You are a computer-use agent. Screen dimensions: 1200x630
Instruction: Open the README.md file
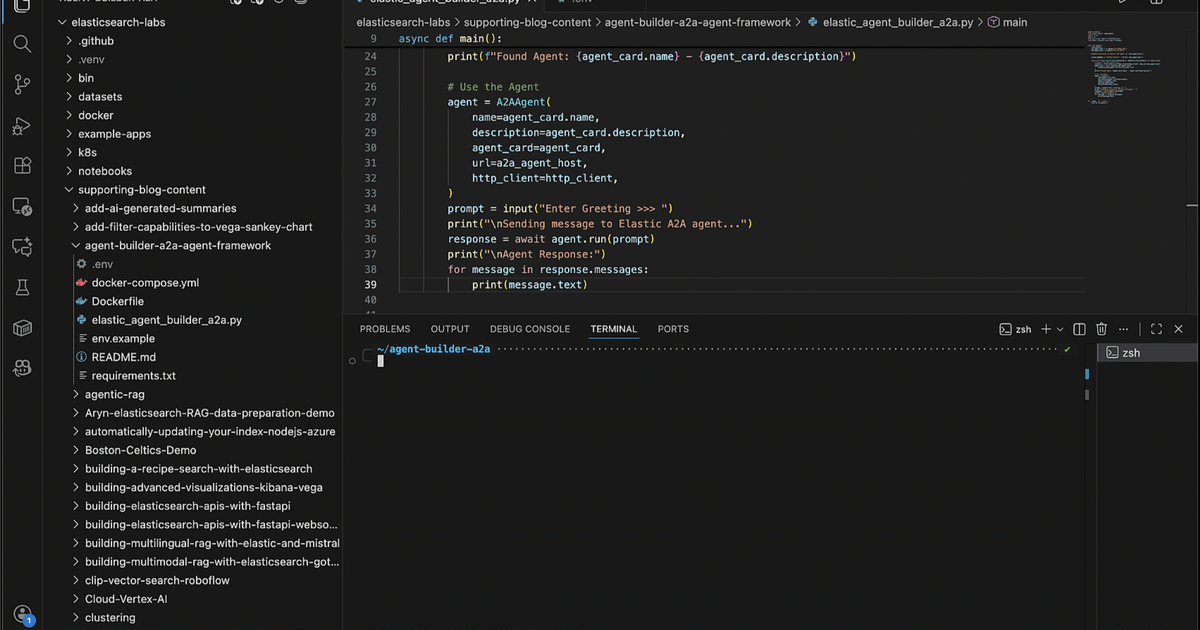(x=123, y=356)
